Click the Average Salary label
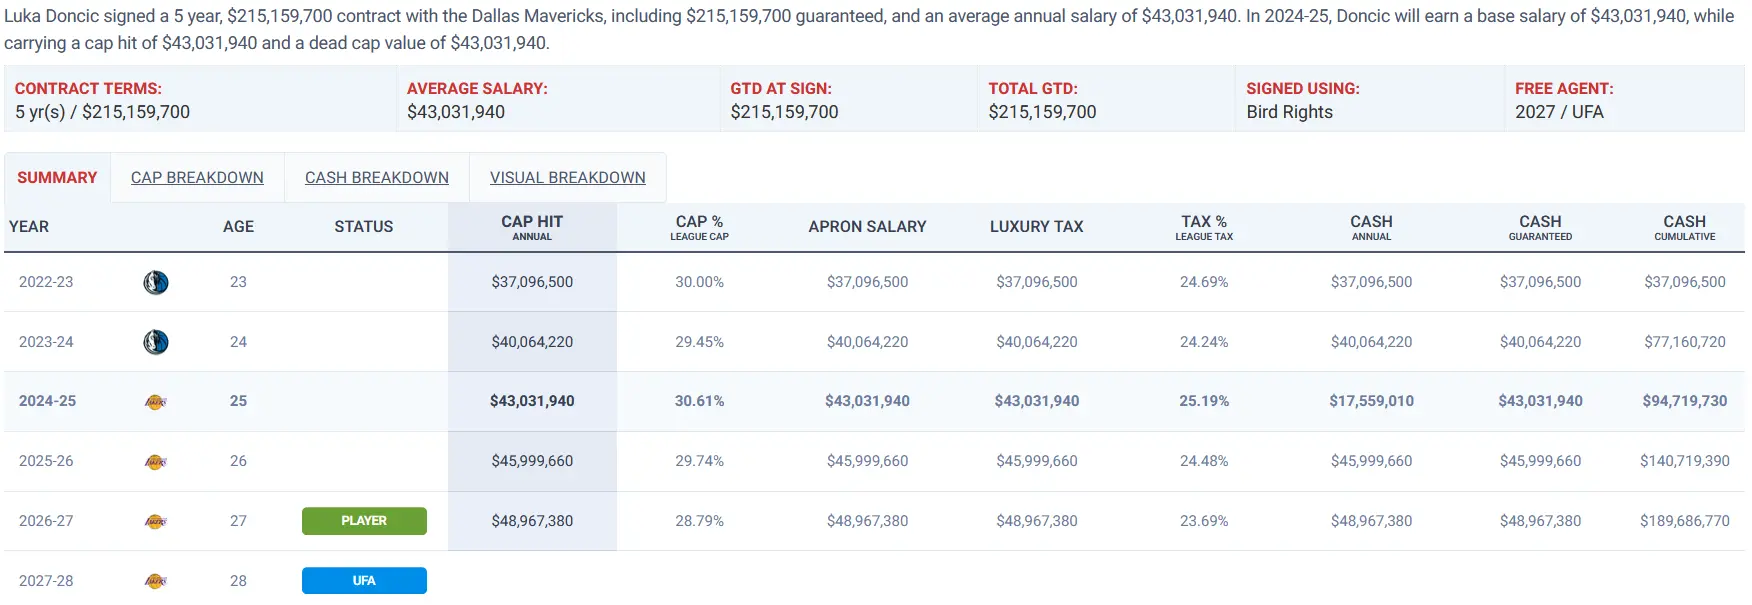Screen dimensions: 1752x605 [477, 89]
